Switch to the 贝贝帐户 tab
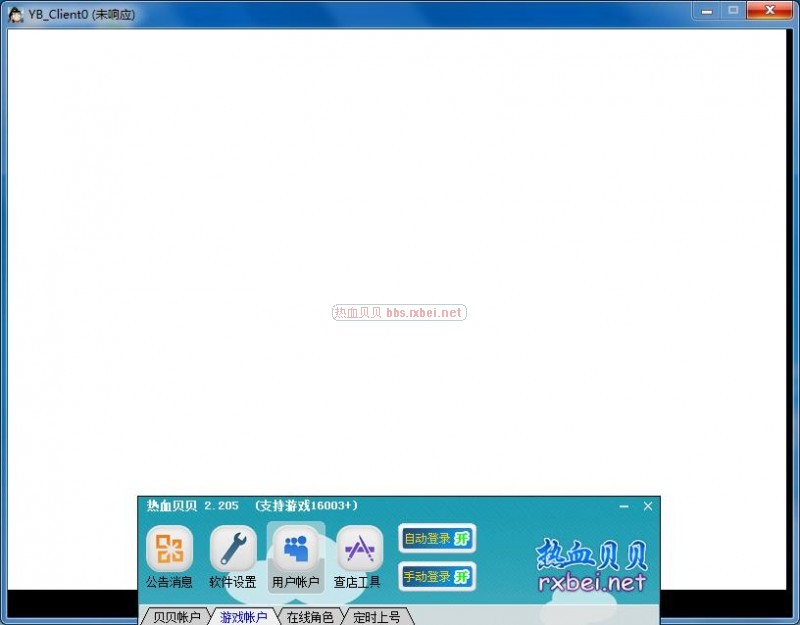The image size is (800, 625). [176, 617]
